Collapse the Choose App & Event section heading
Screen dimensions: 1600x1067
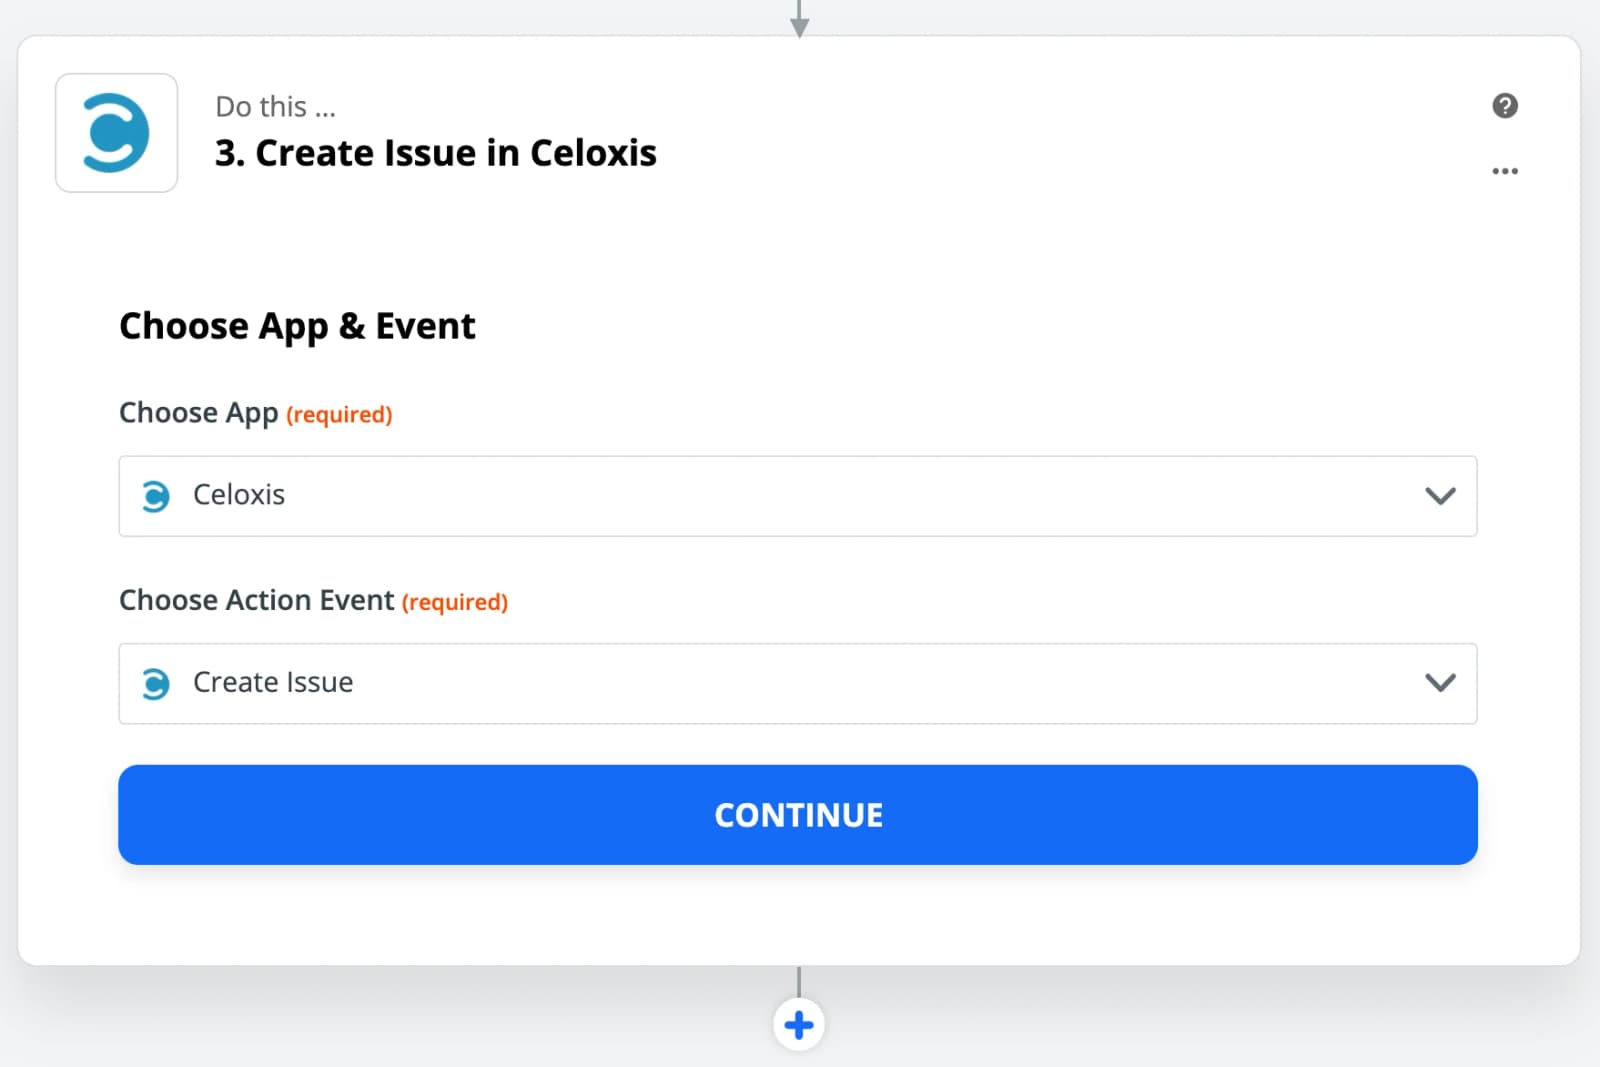297,326
